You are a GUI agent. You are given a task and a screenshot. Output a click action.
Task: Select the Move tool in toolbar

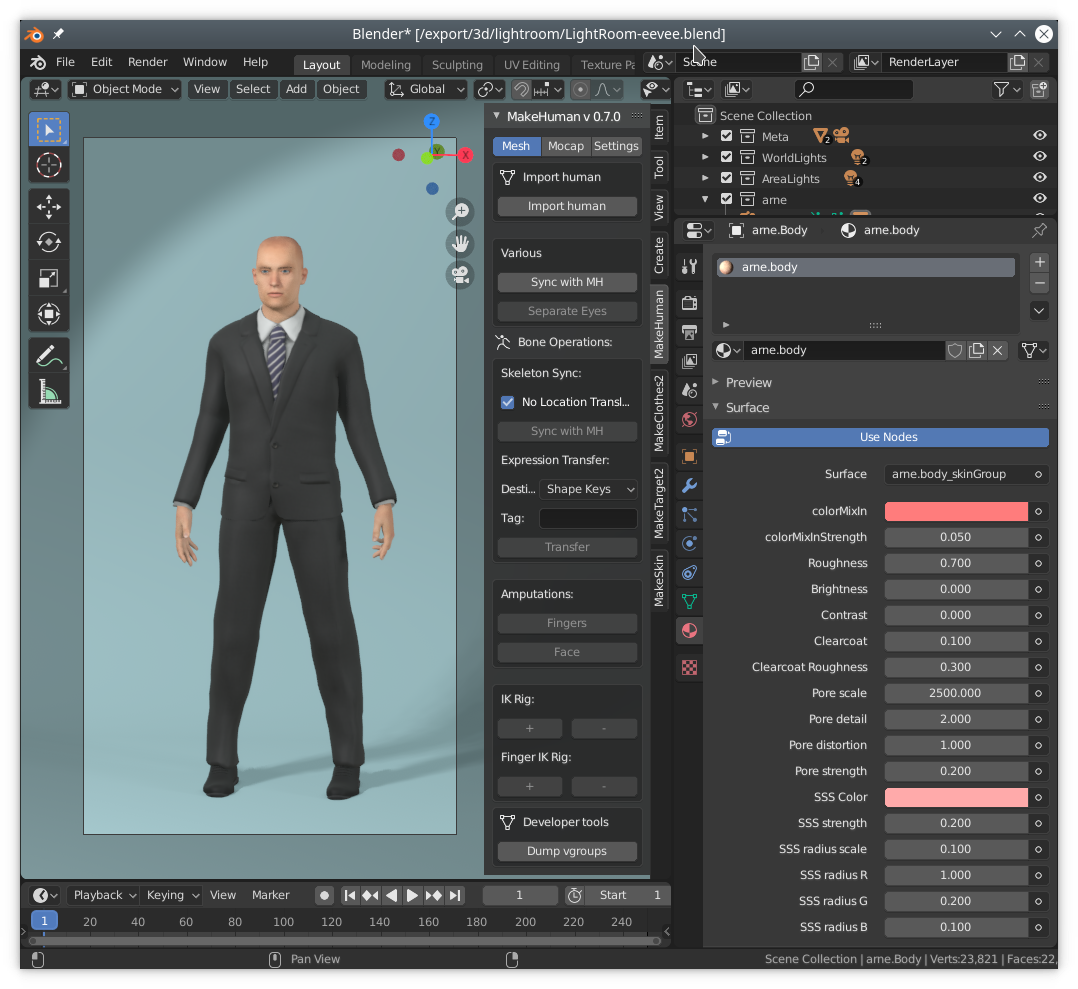(x=49, y=206)
